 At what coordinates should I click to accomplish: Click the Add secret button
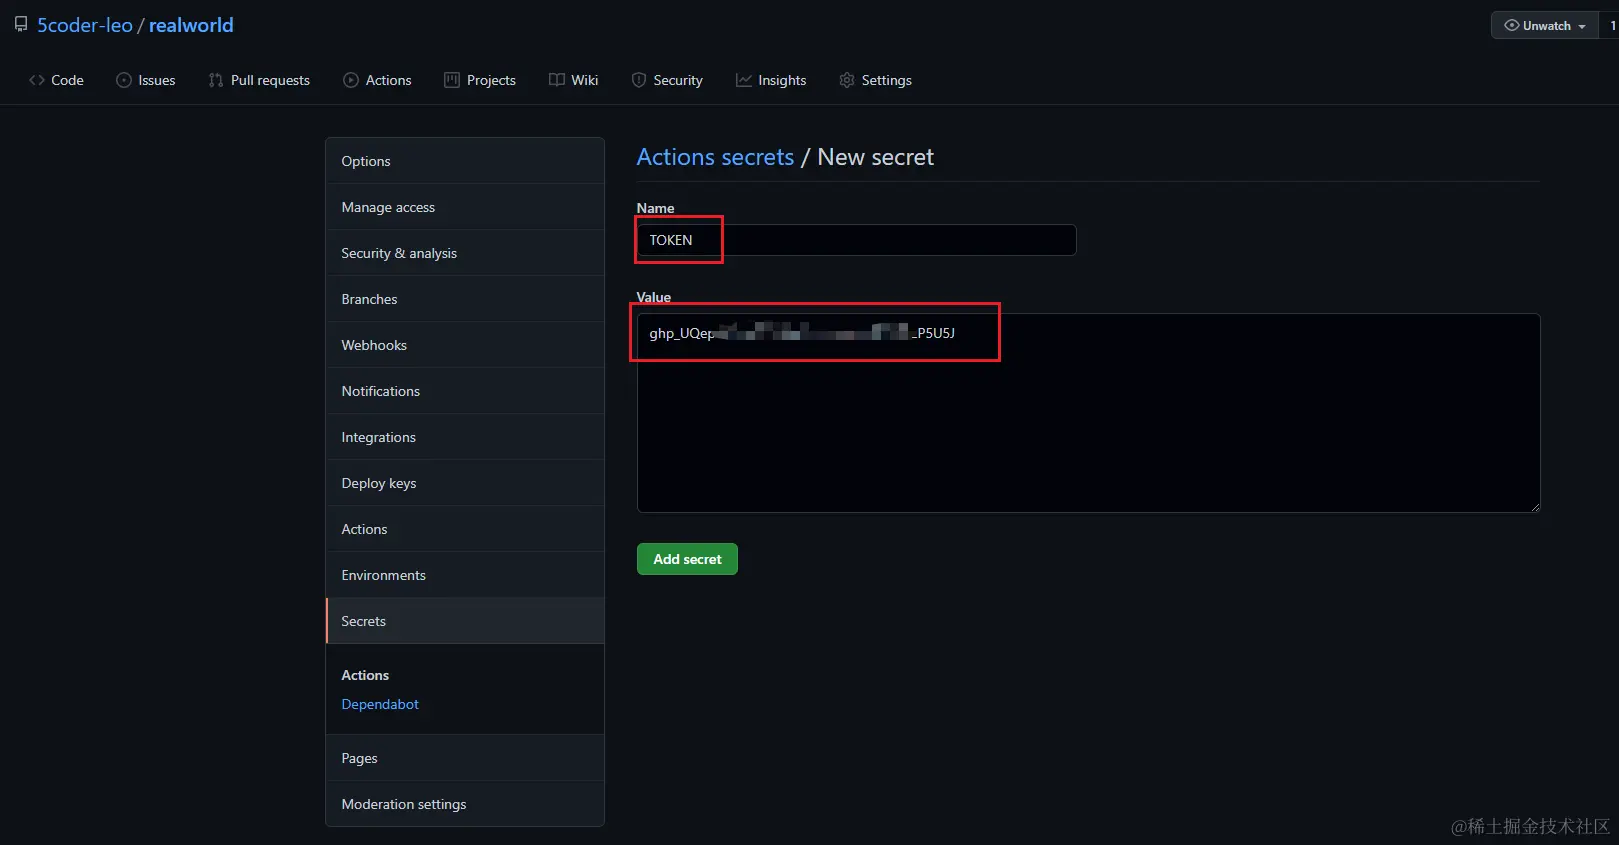(x=687, y=559)
